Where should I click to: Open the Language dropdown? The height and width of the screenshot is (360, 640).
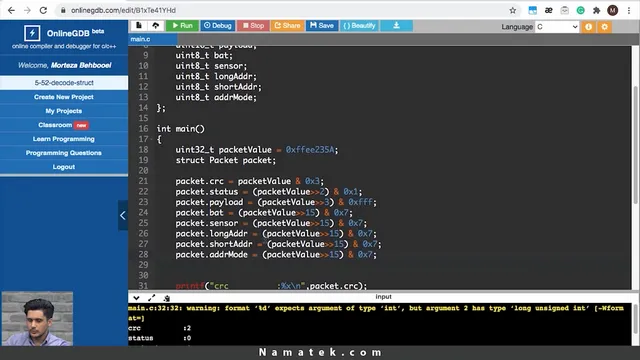tap(557, 27)
